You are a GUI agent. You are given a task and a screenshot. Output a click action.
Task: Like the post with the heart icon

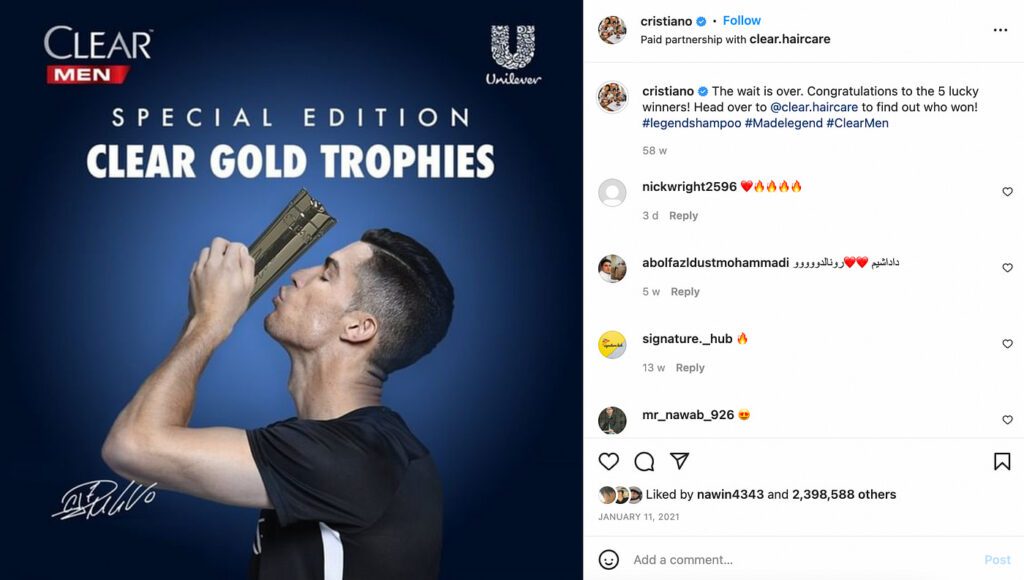pos(608,462)
